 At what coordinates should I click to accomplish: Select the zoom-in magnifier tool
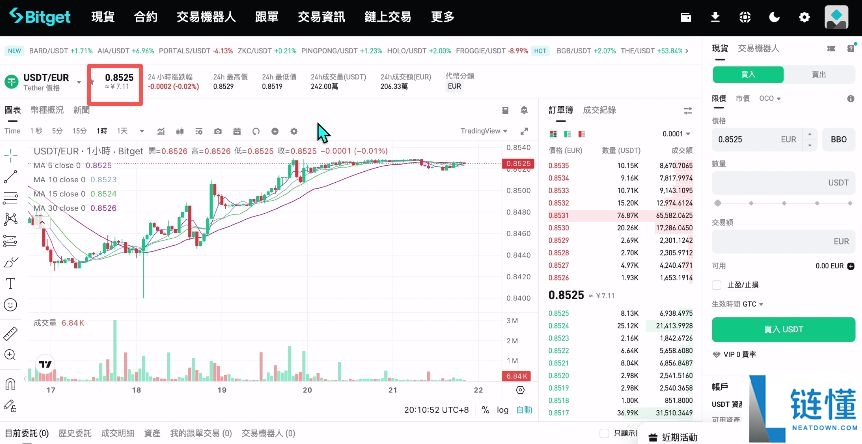[x=10, y=354]
